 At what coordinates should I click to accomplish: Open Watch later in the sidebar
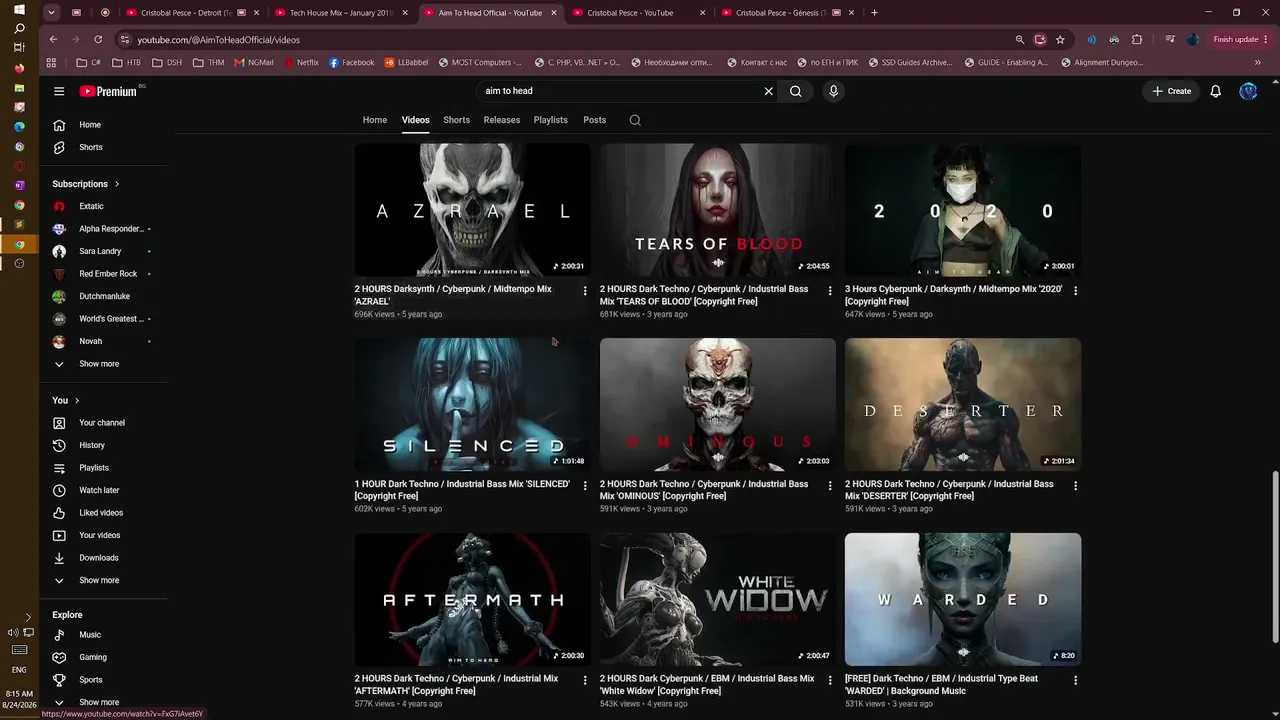click(99, 490)
